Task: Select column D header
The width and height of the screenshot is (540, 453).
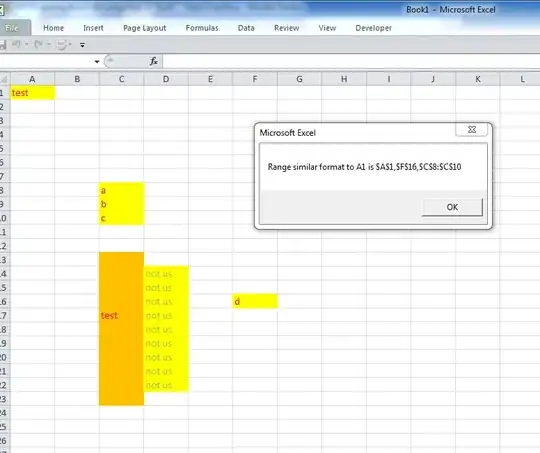Action: 166,79
